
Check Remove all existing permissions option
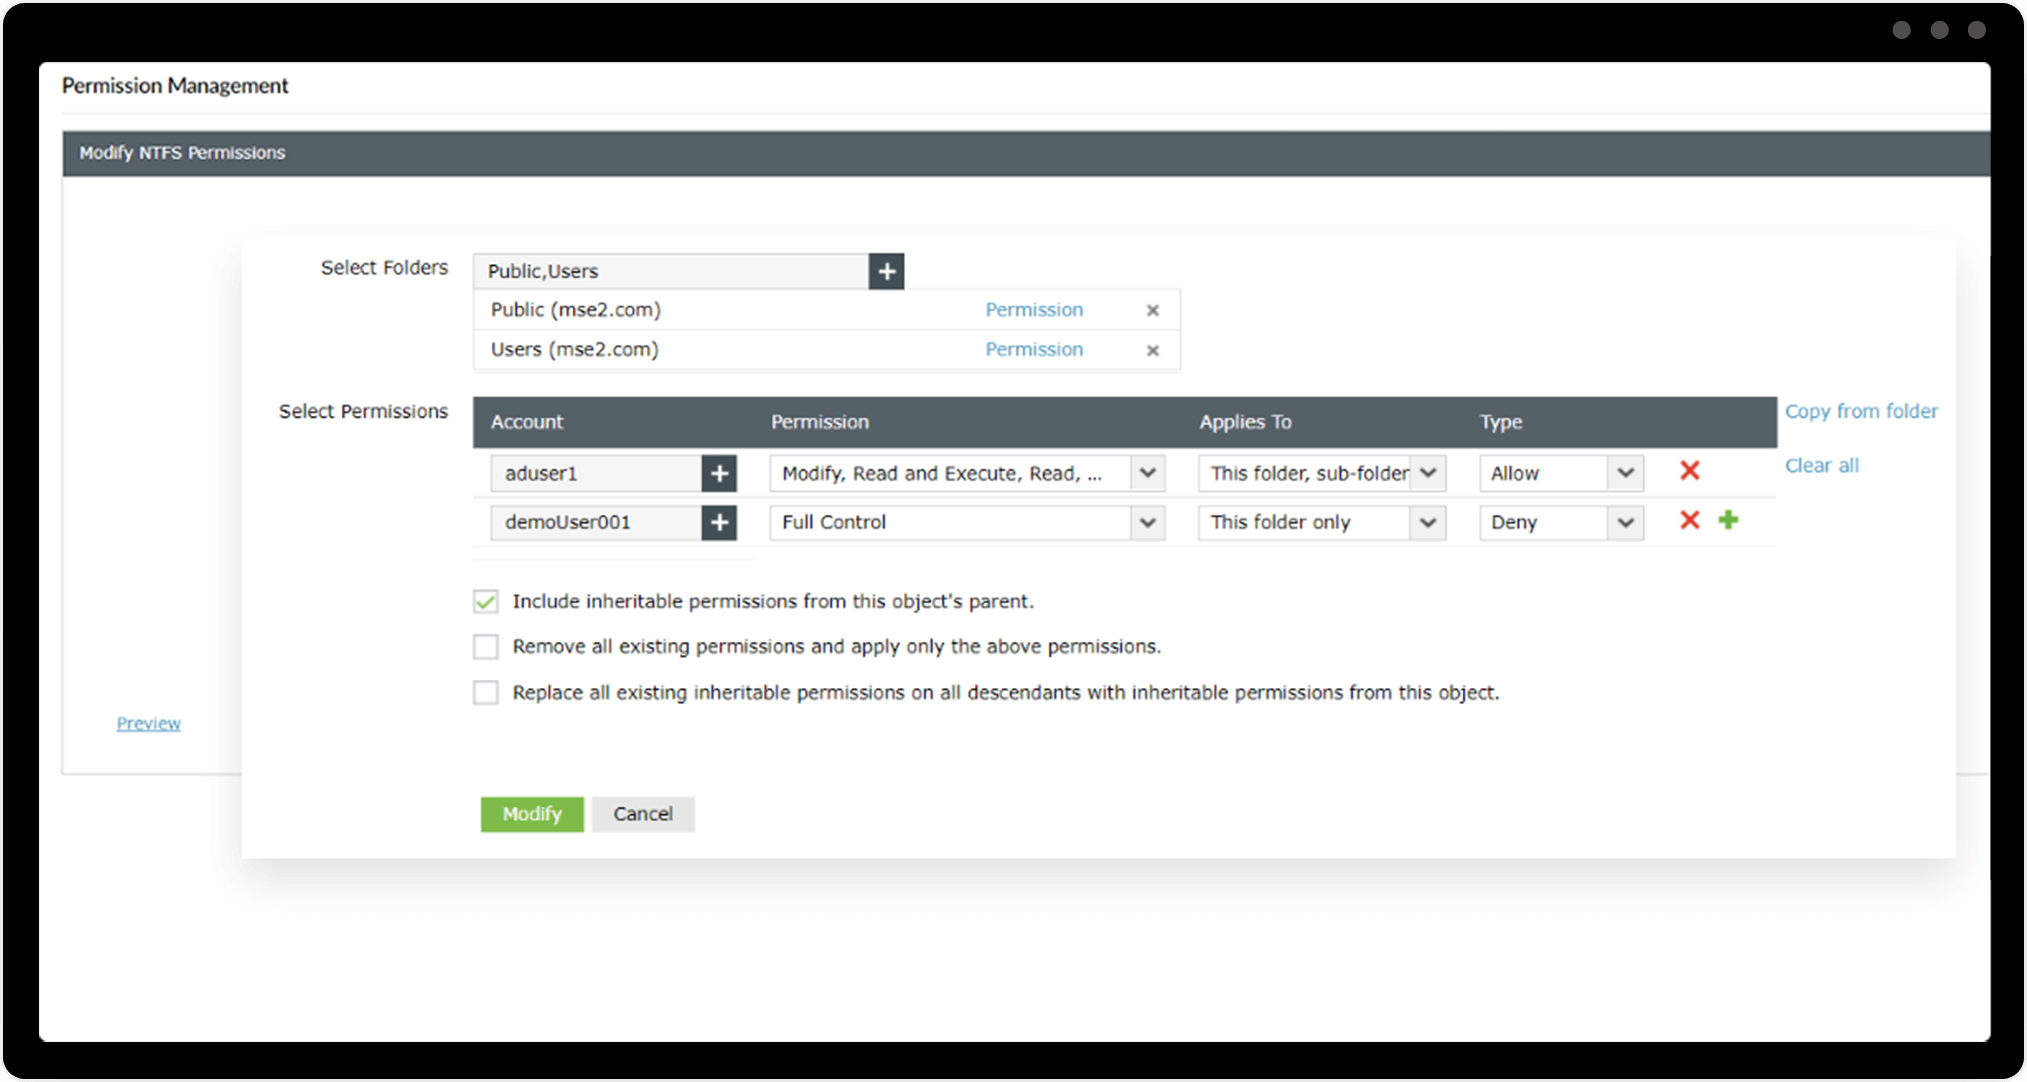(486, 647)
